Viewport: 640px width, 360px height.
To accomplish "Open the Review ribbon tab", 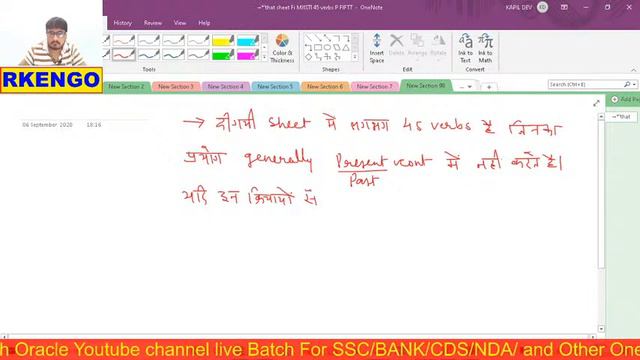I will point(153,23).
